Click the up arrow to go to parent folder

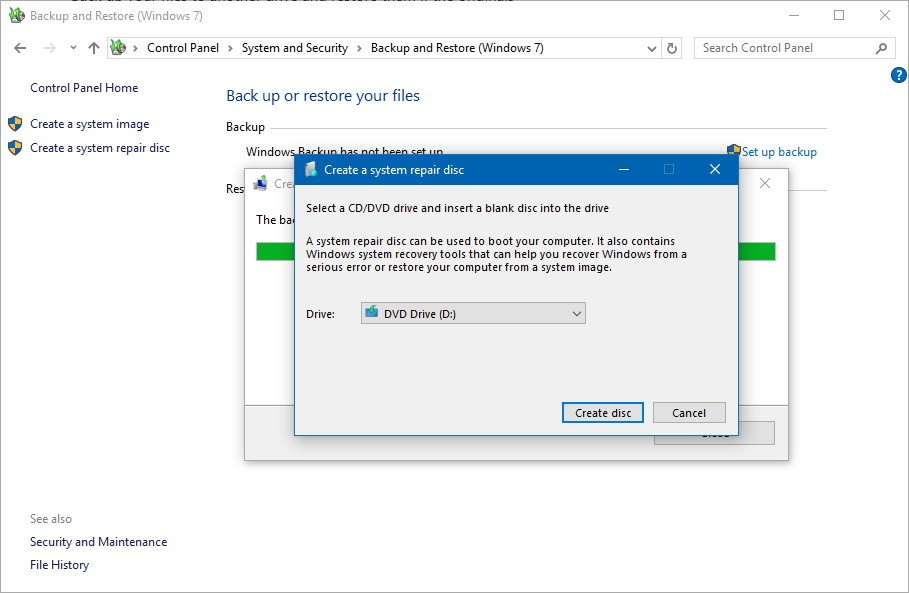tap(93, 47)
